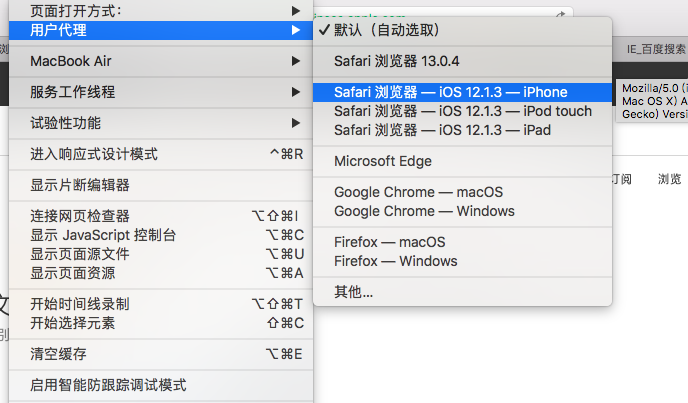Switch user agent to Safari iOS iPad

click(x=442, y=130)
